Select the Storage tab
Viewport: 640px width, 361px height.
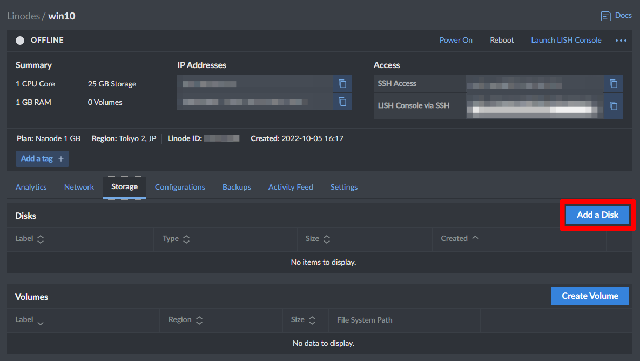point(124,187)
